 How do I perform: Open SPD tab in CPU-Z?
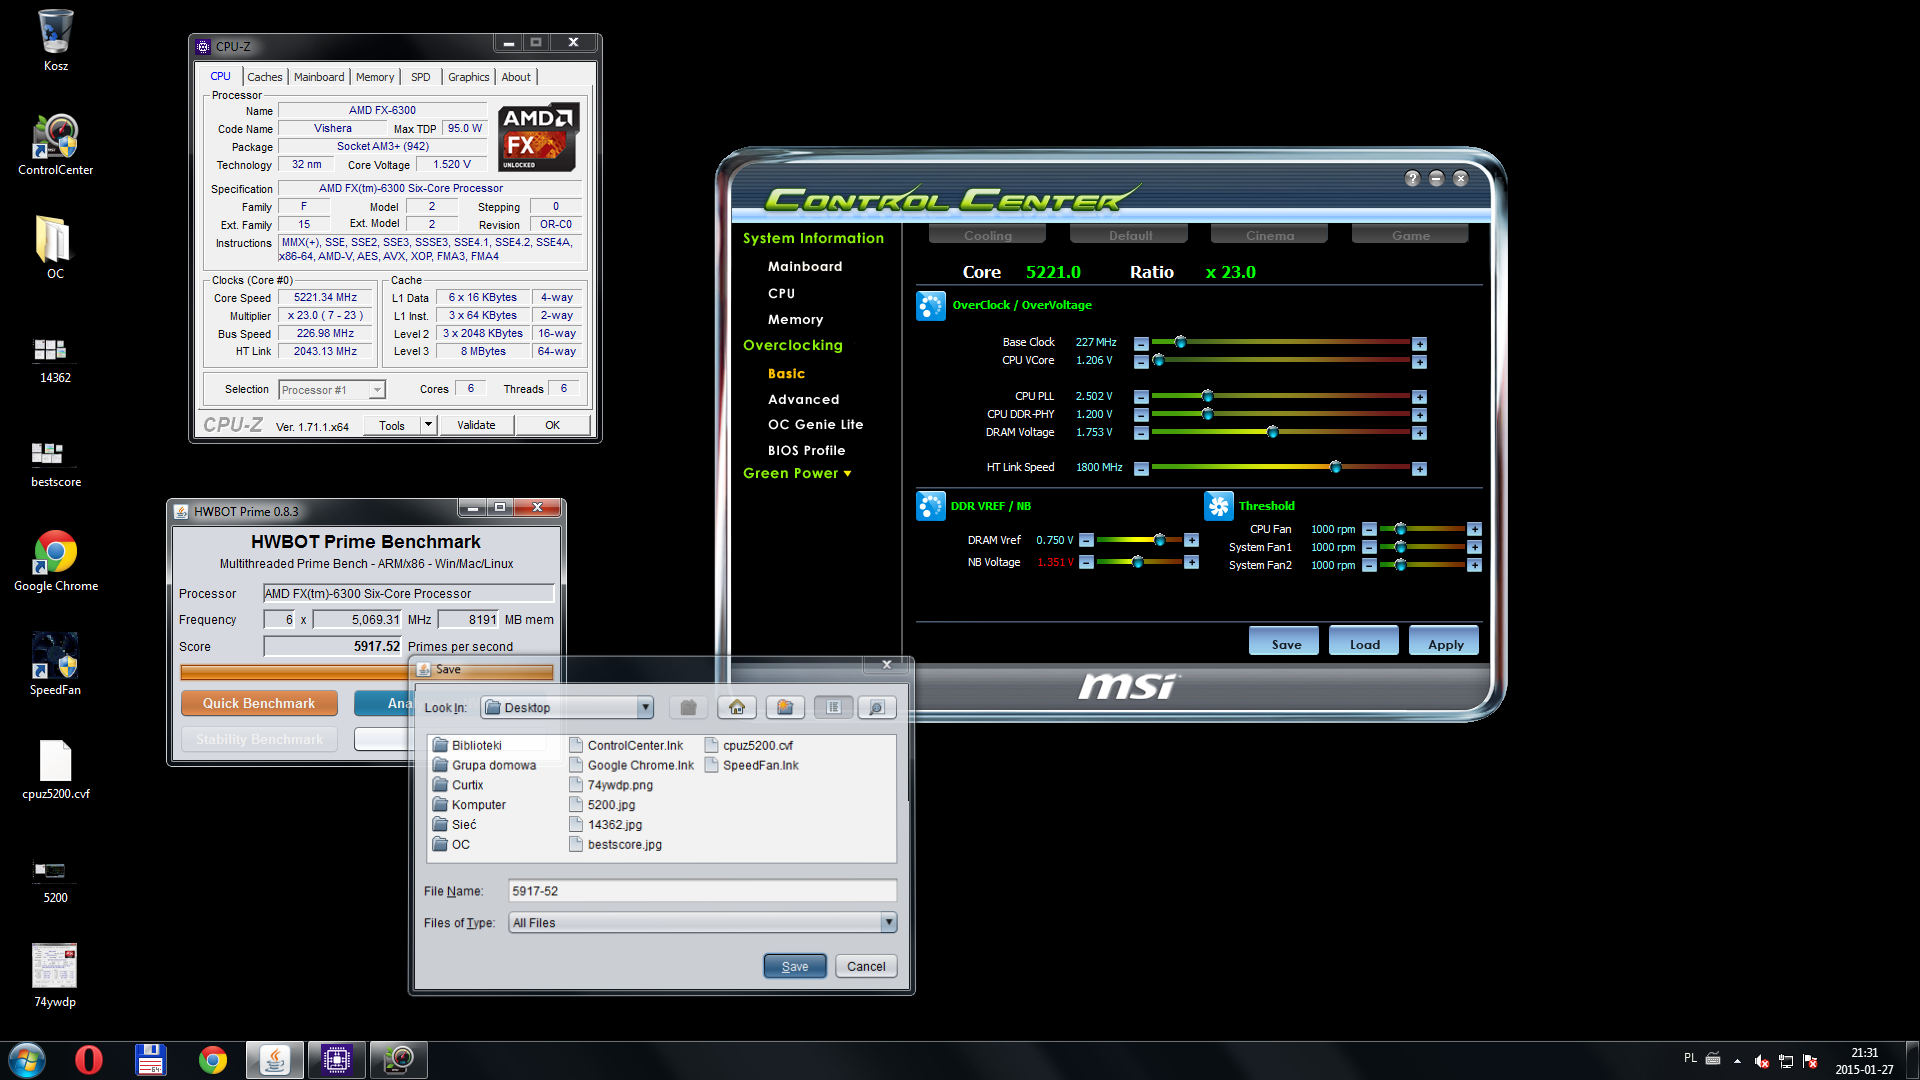[x=421, y=77]
